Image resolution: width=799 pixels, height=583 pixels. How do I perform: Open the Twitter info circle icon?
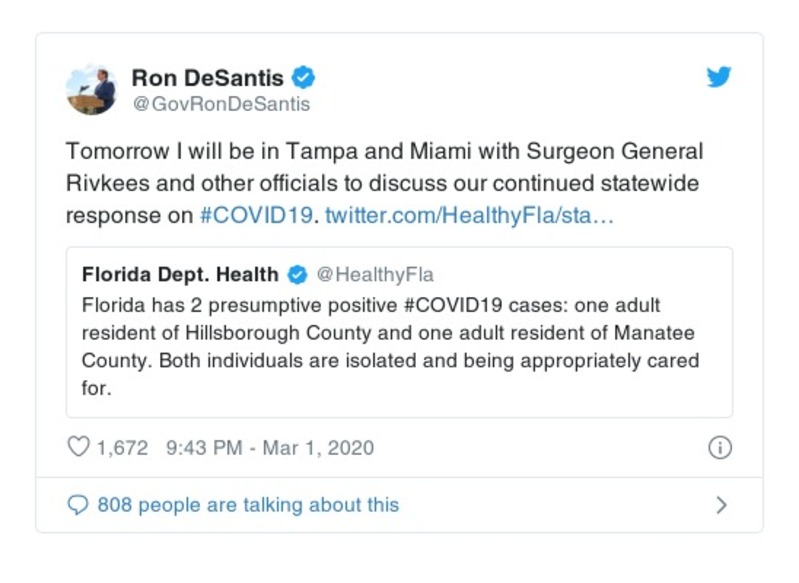719,447
